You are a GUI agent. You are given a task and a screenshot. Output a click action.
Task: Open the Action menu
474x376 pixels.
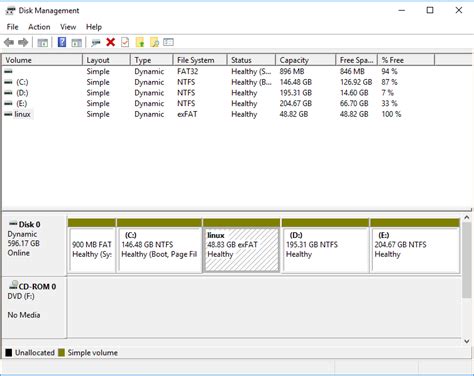(x=39, y=27)
